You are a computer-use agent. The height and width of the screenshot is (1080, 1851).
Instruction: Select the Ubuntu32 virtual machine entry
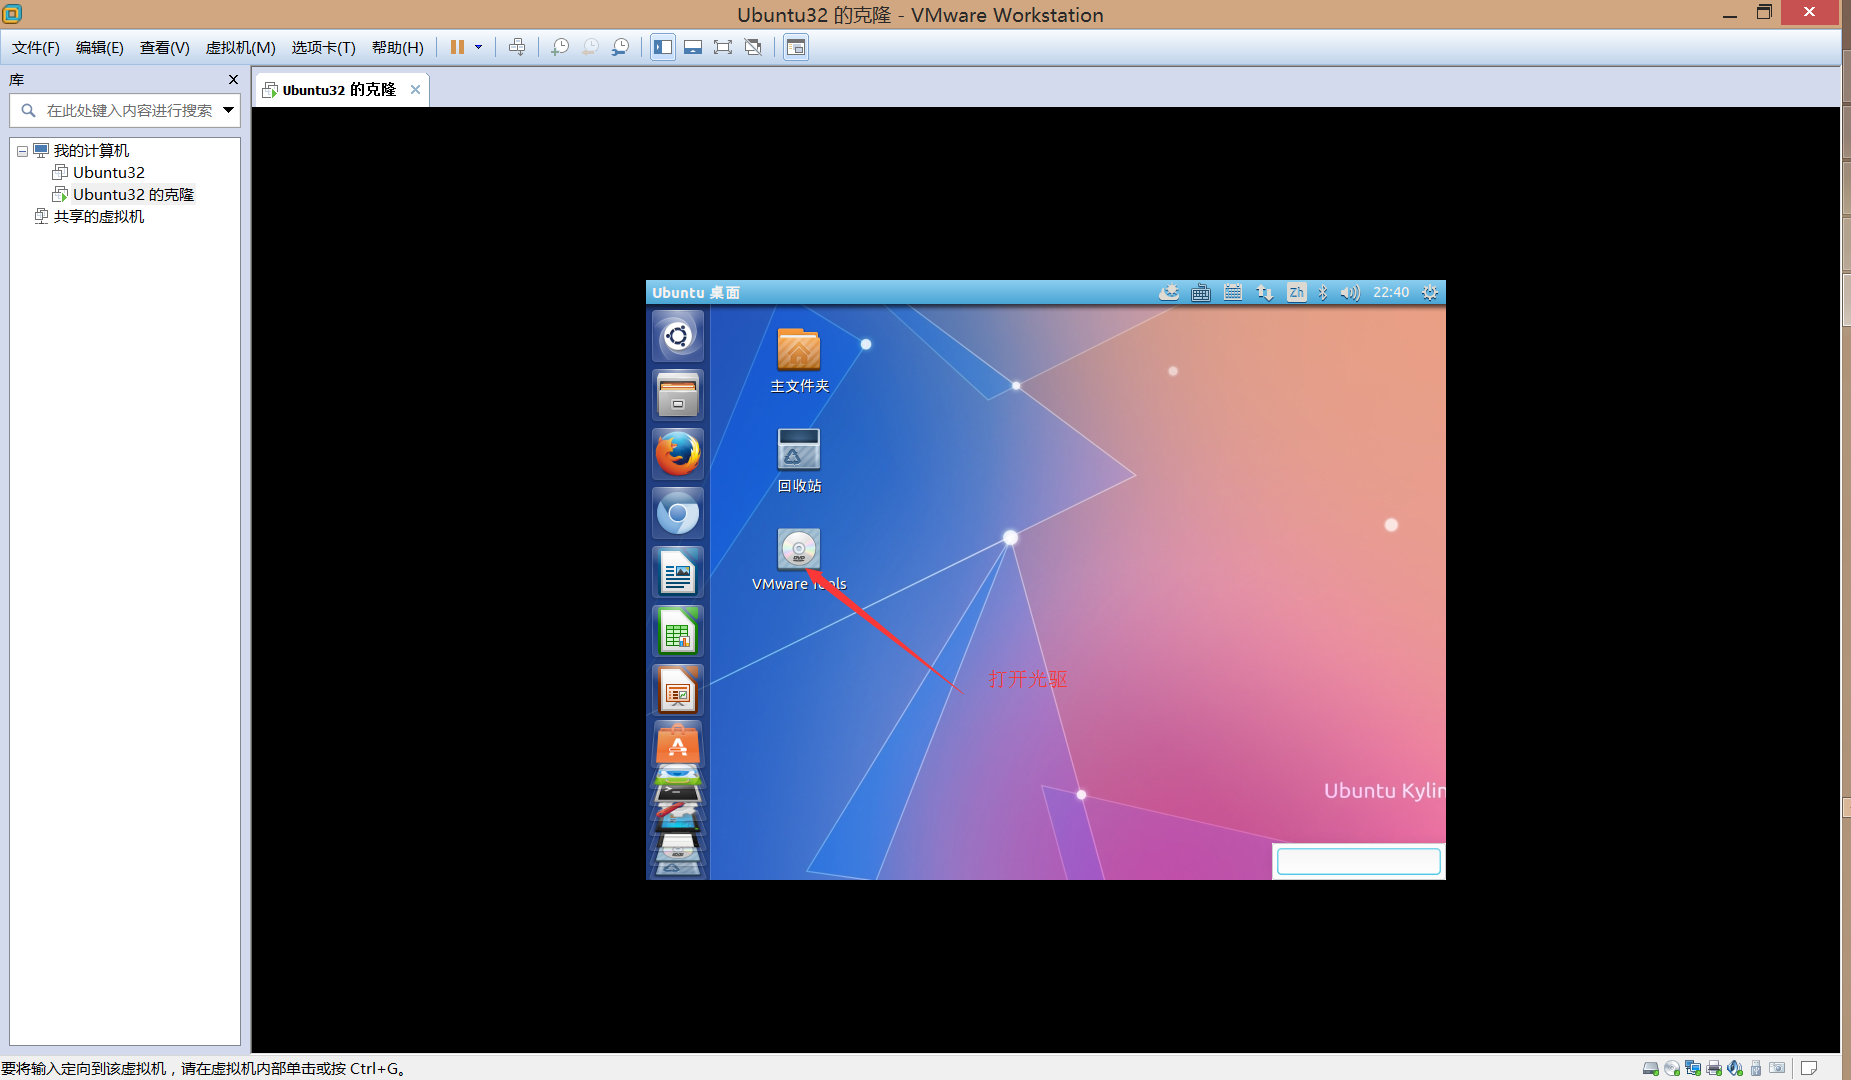[108, 172]
